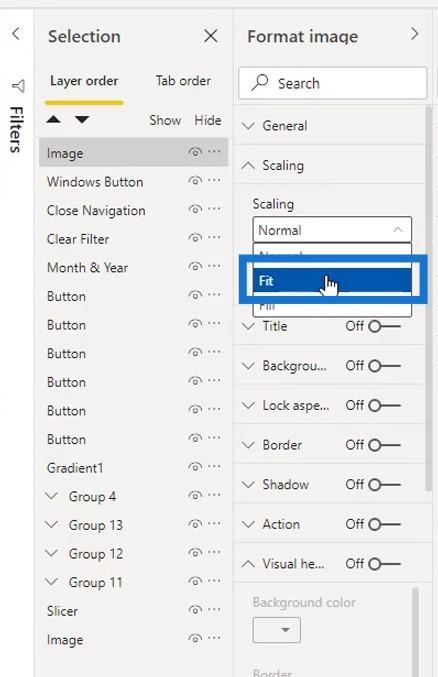This screenshot has height=677, width=438.
Task: Click the Filters pane funnel icon
Action: (18, 86)
